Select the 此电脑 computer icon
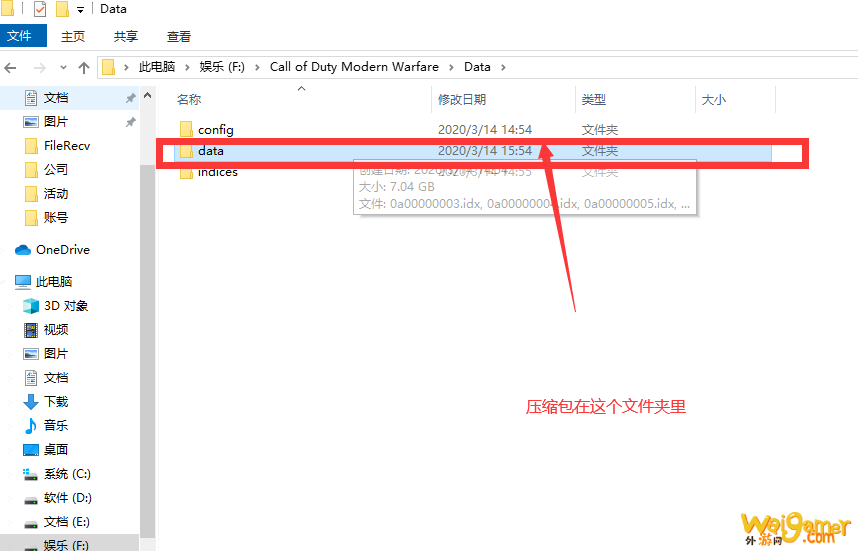The width and height of the screenshot is (858, 551). 23,282
